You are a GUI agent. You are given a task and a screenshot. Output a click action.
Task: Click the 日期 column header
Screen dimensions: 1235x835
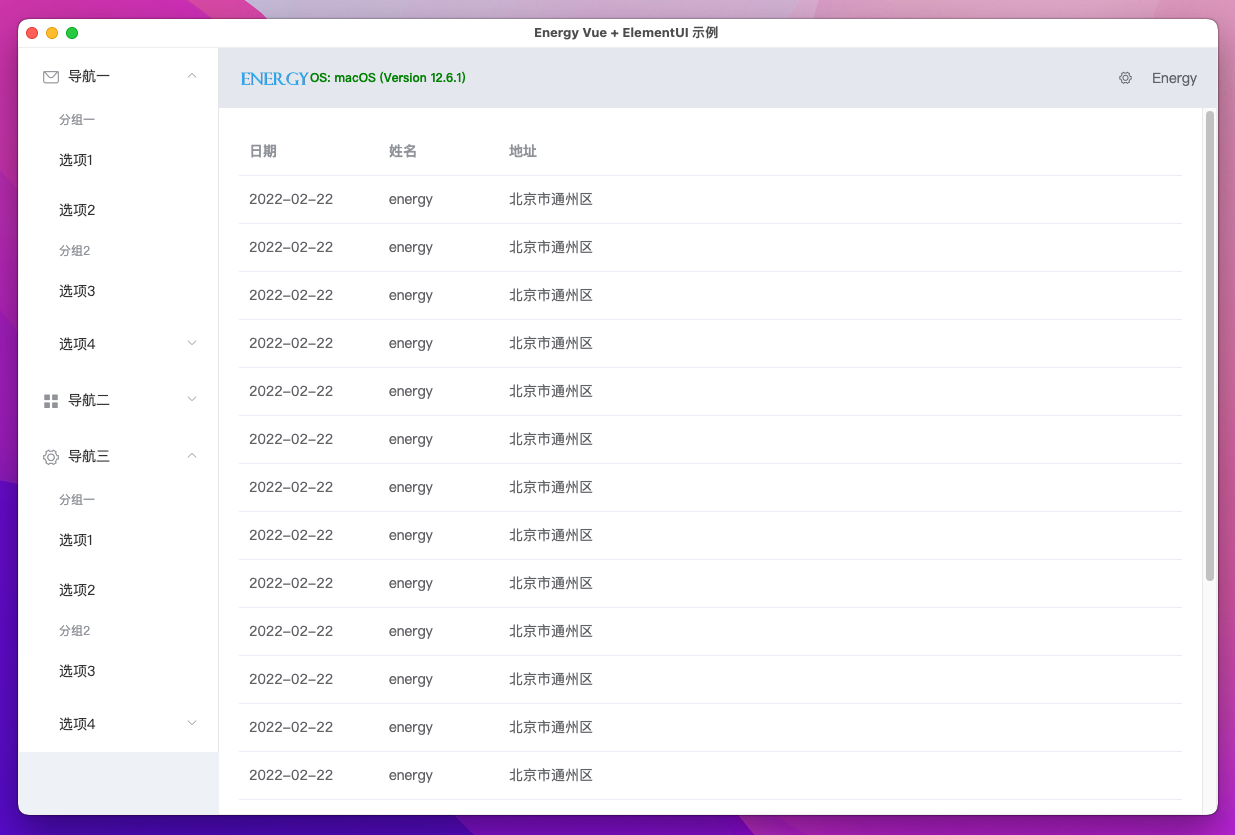click(x=263, y=151)
